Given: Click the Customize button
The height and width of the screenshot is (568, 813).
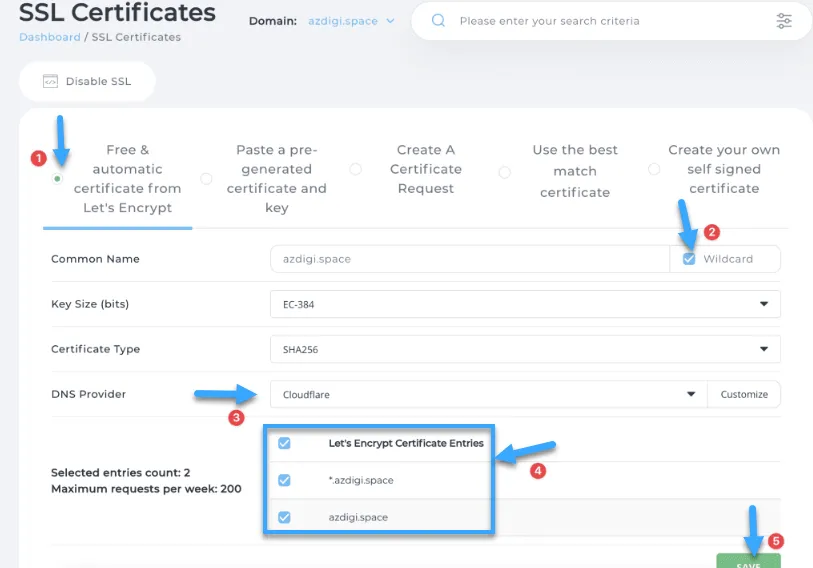Looking at the screenshot, I should pyautogui.click(x=744, y=394).
